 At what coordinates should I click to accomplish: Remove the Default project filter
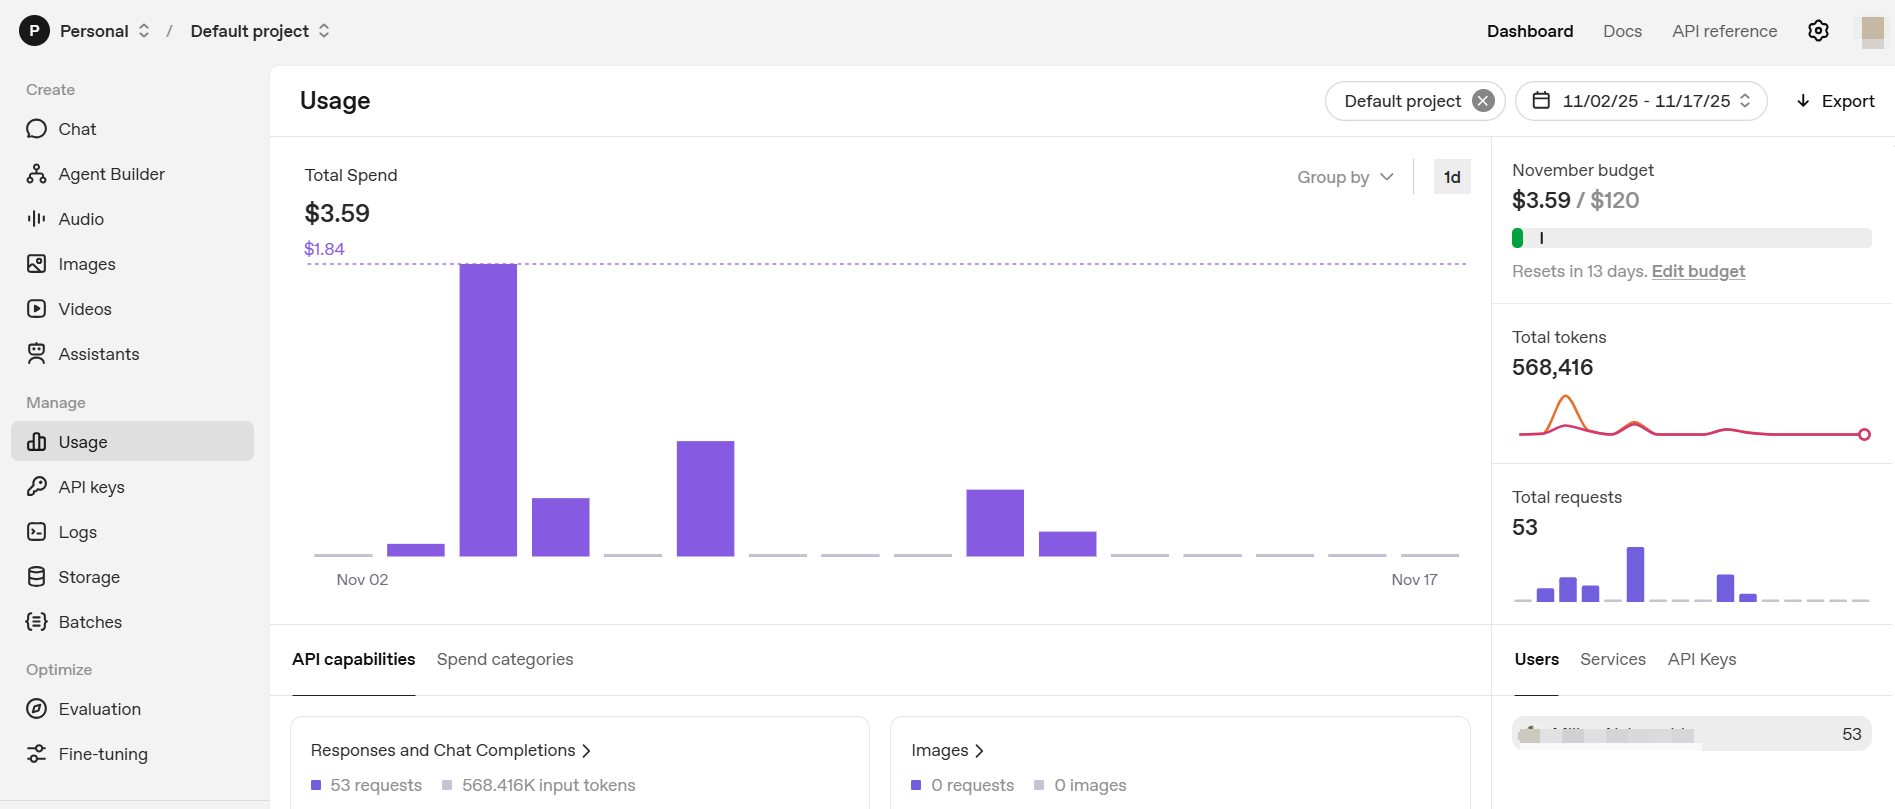(1483, 101)
